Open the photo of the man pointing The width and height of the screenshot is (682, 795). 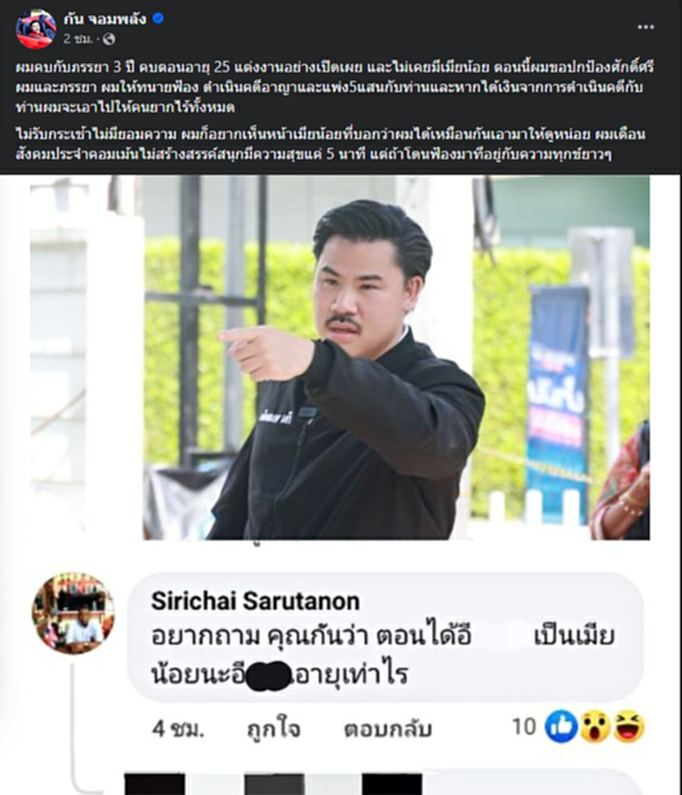click(x=340, y=357)
